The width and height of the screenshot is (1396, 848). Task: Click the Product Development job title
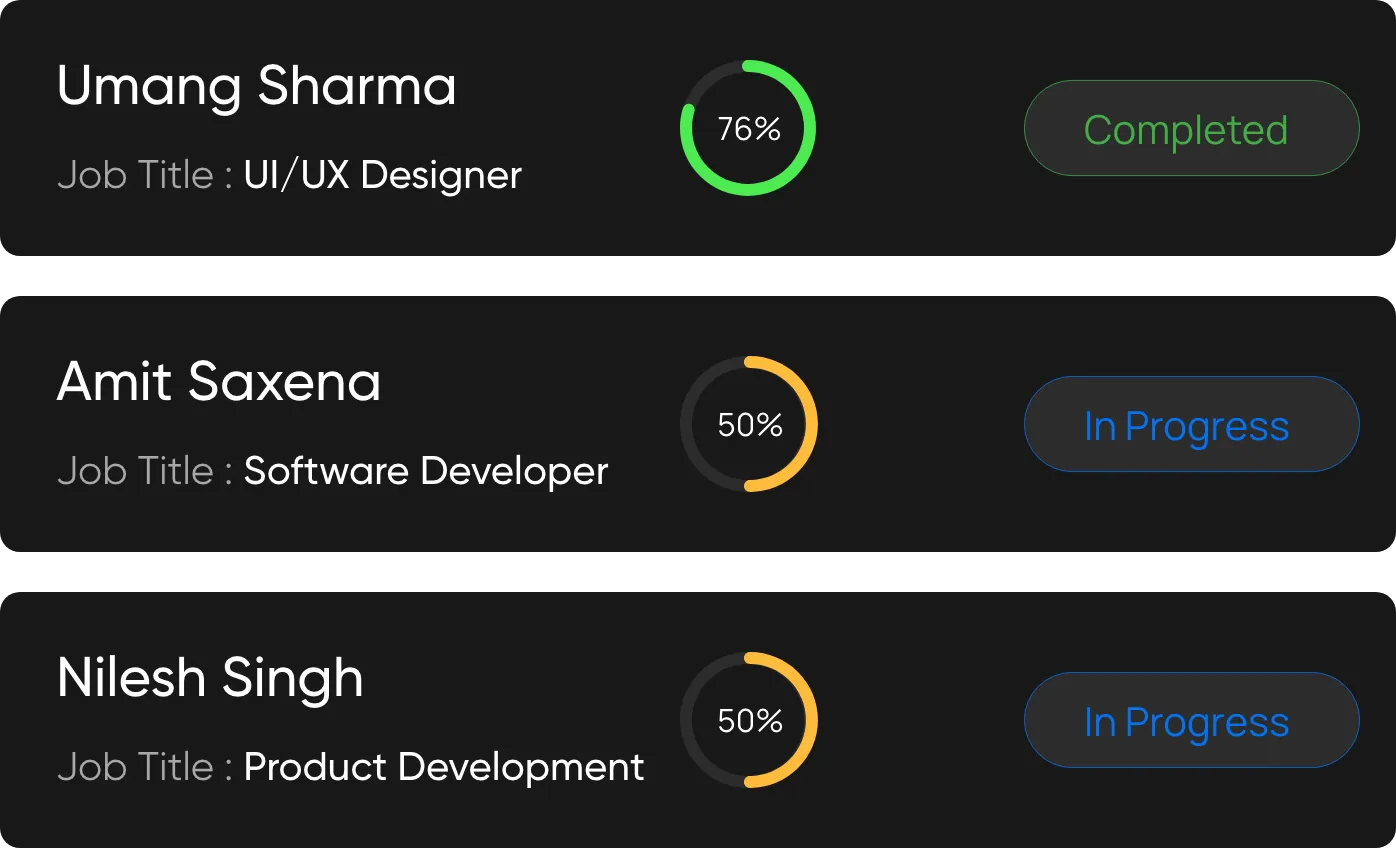(444, 767)
